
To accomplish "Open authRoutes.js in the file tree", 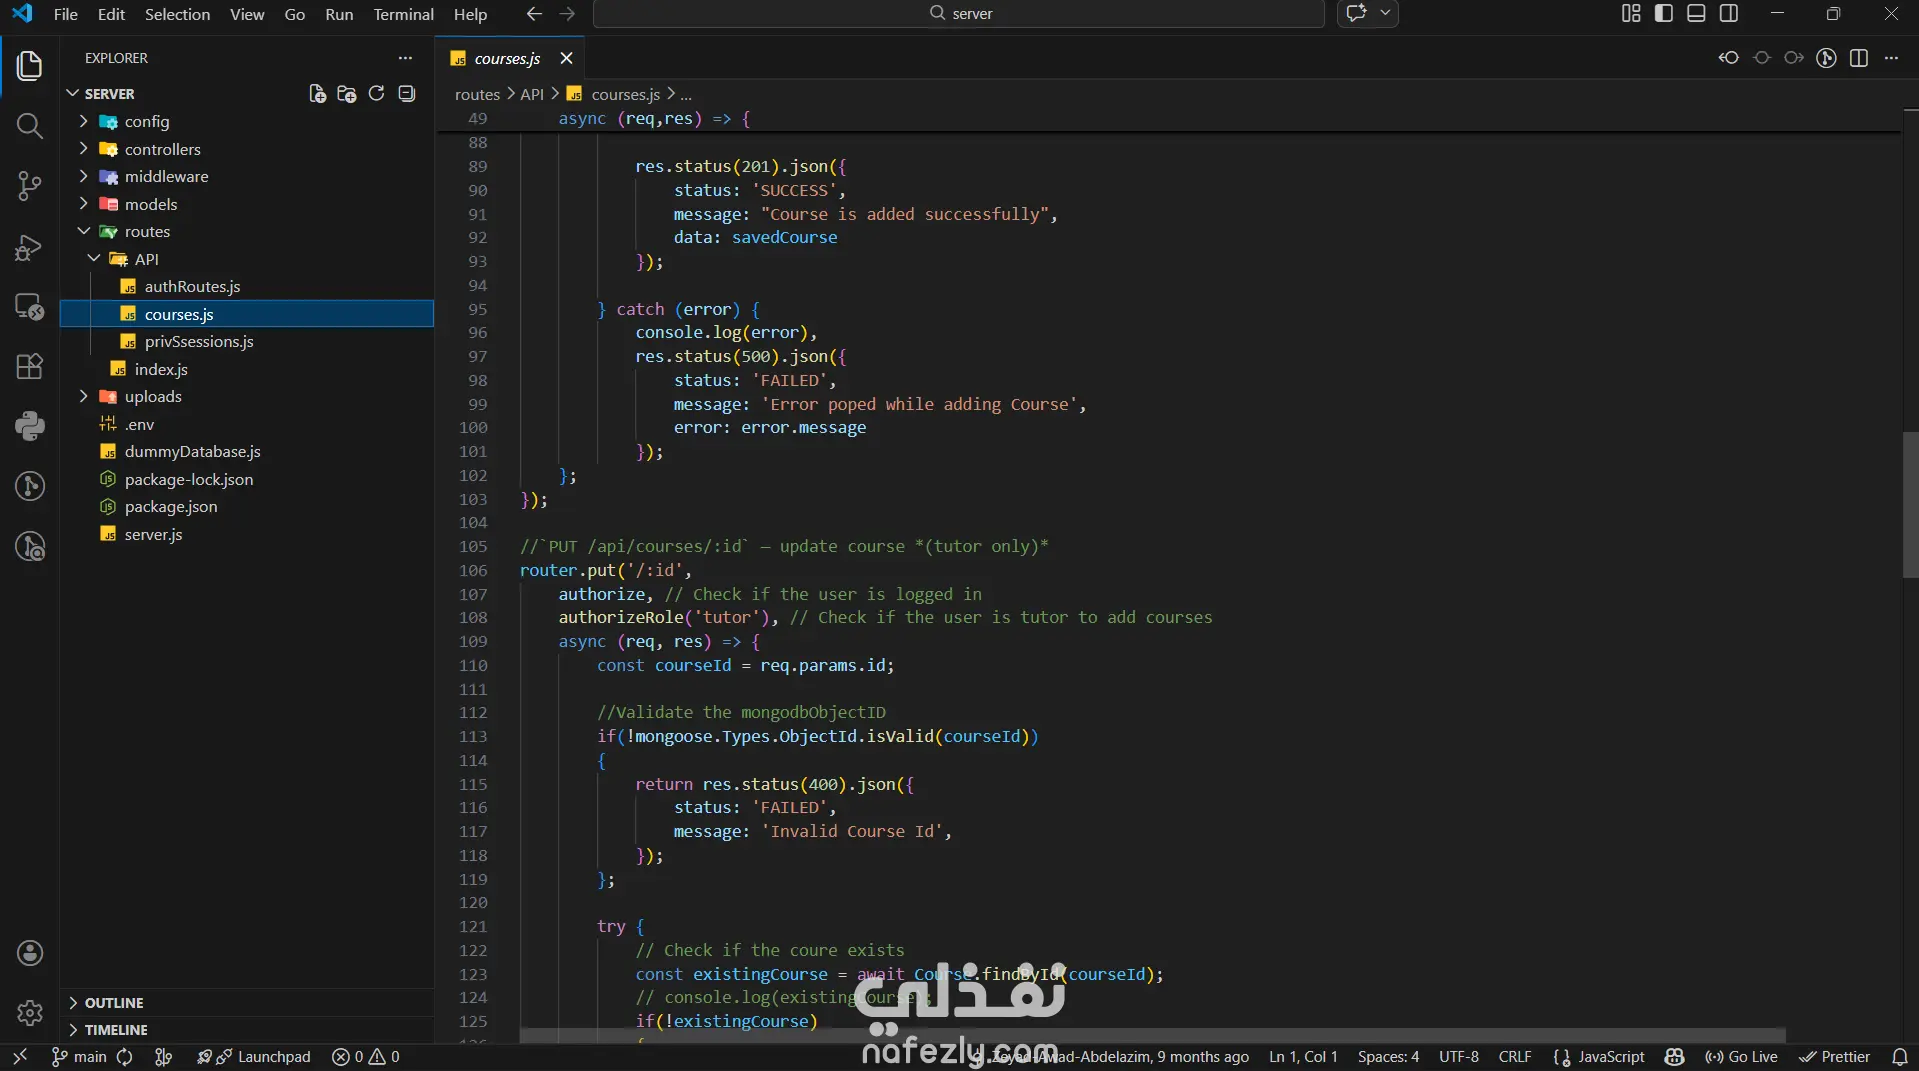I will pos(192,287).
